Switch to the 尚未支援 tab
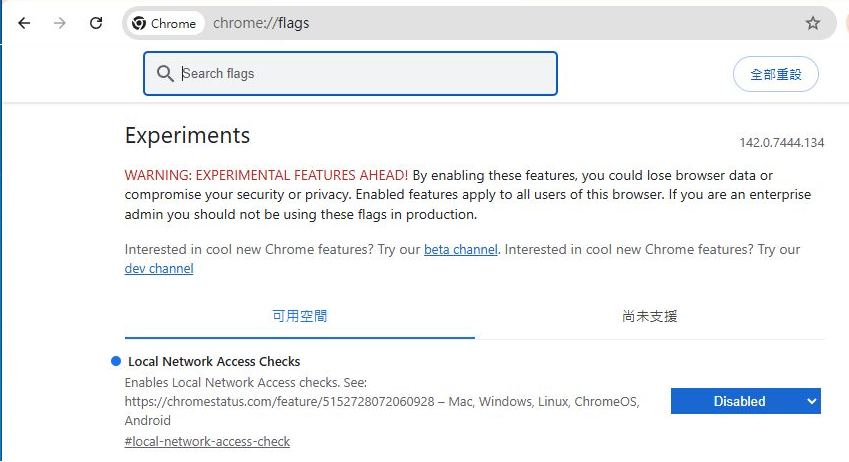849x462 pixels. coord(650,316)
